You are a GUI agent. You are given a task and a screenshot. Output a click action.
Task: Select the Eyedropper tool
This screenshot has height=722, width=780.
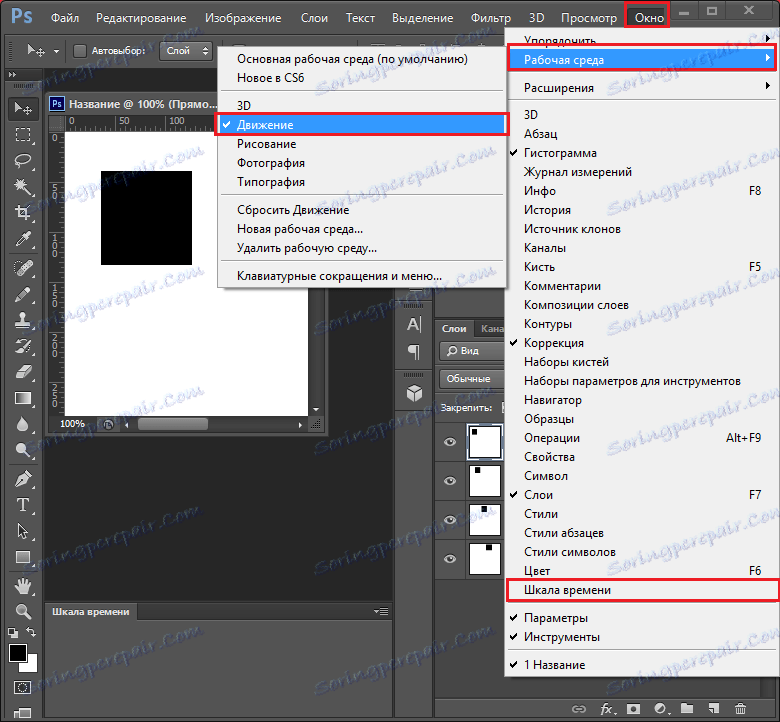(23, 239)
